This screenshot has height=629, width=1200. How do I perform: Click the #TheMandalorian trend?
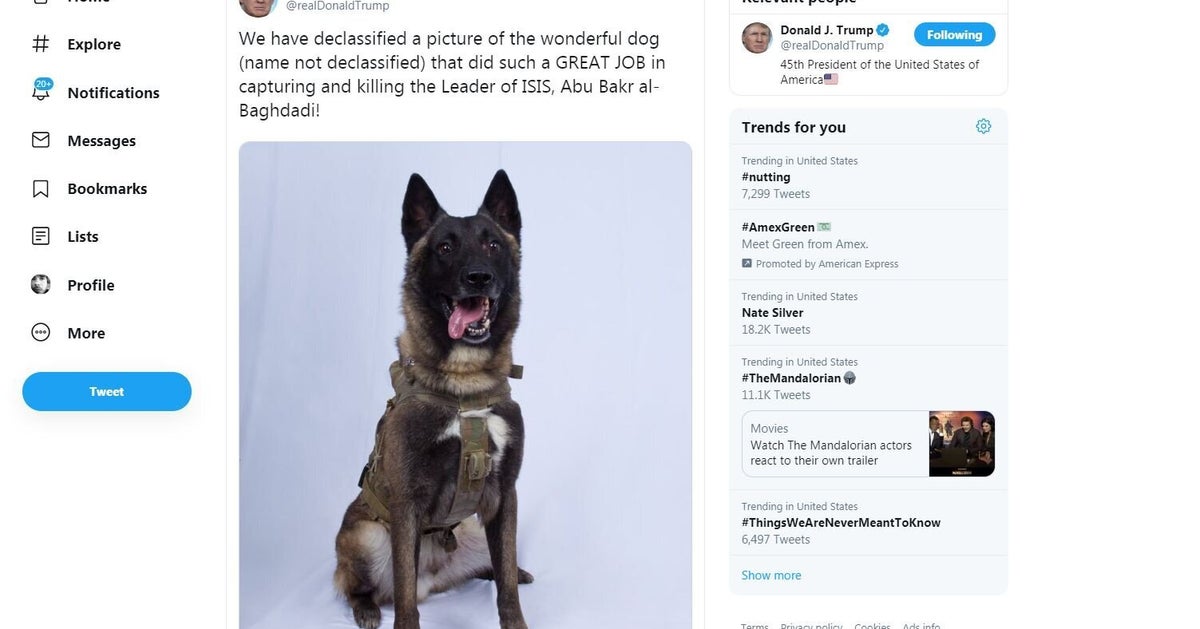coord(790,378)
